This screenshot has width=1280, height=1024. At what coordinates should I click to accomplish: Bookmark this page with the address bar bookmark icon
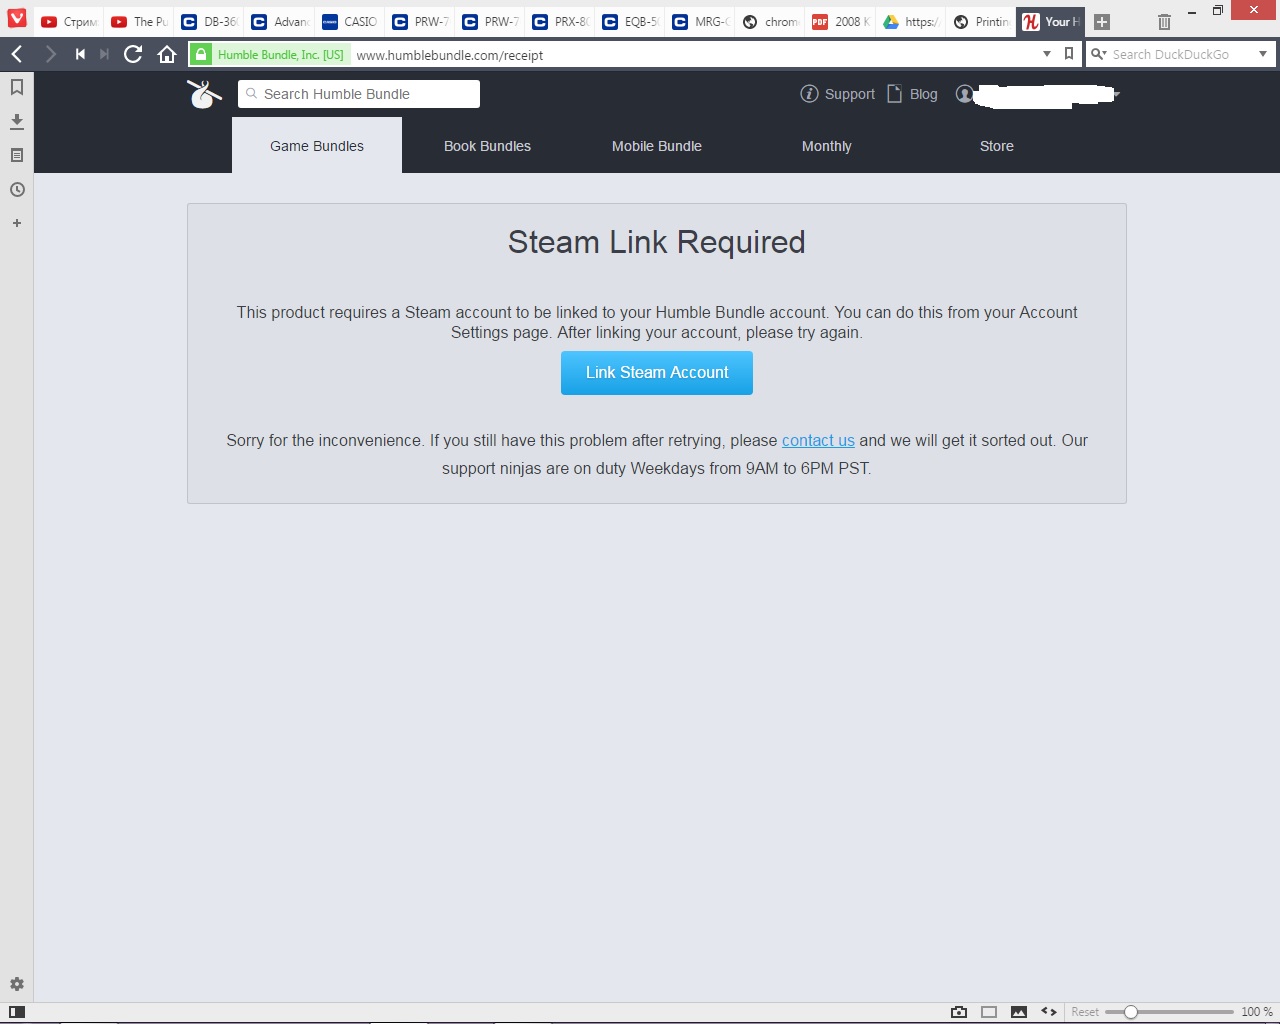pyautogui.click(x=1069, y=54)
